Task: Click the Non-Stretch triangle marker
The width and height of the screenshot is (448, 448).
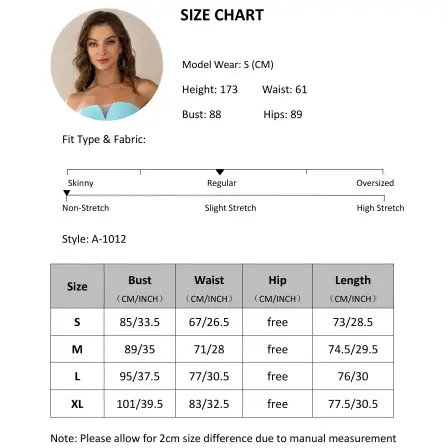Action: (67, 193)
